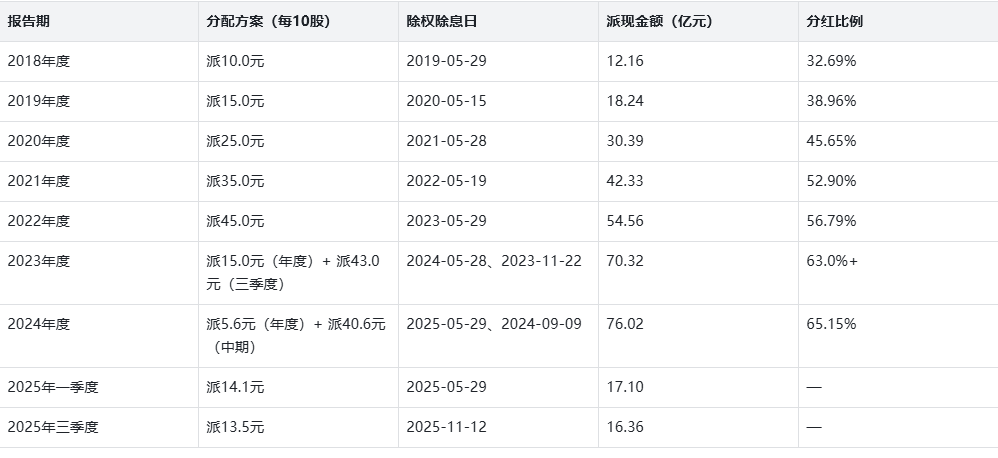Select the 56.79% dividend ratio cell

point(831,221)
